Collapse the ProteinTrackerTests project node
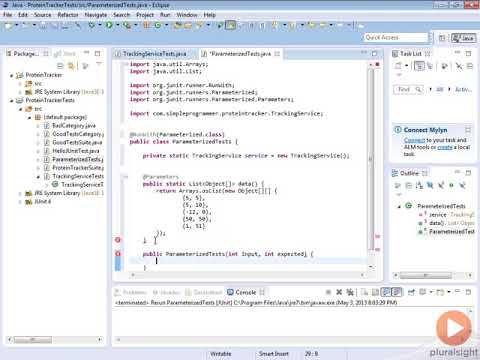 11,100
